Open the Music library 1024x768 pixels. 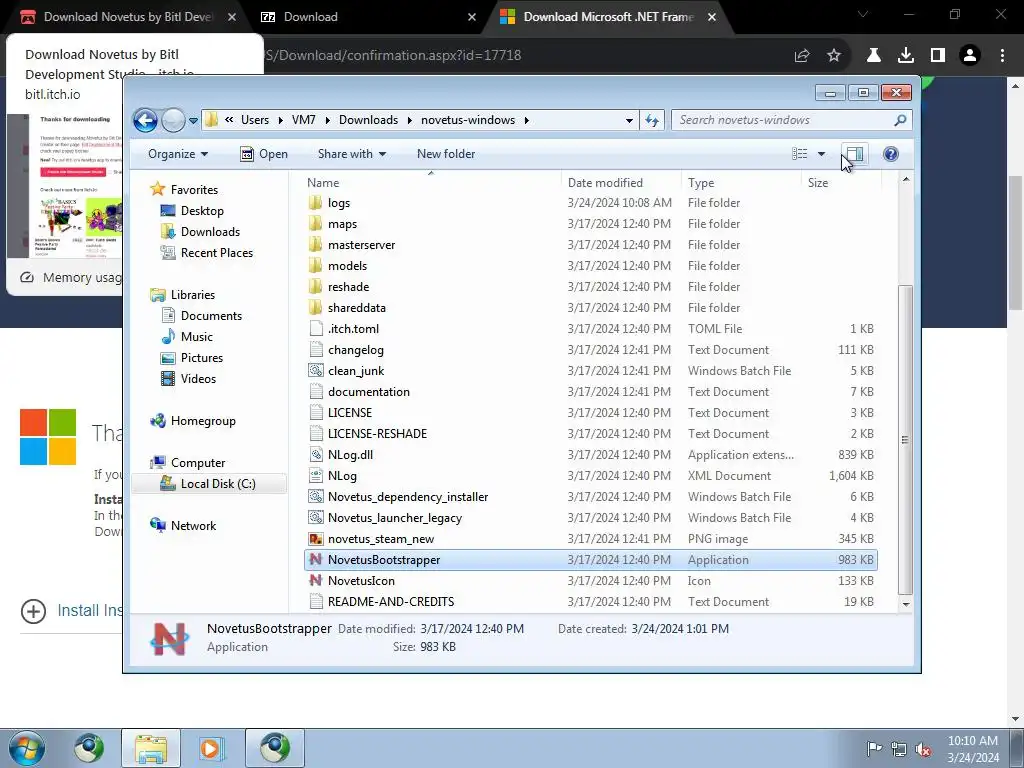(x=196, y=336)
